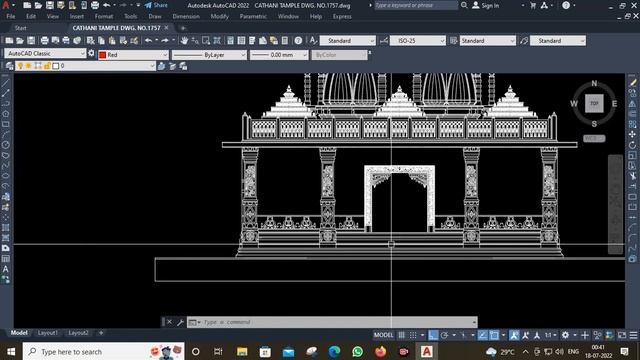Toggle layer 0 on/off lightbulb
This screenshot has height=360, width=640.
(x=20, y=66)
